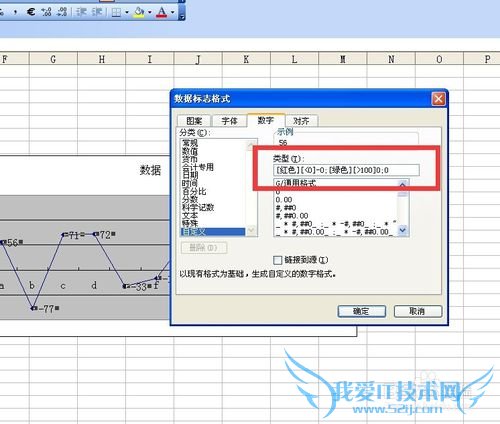The height and width of the screenshot is (424, 500).
Task: Toggle the 链接到源 checkbox
Action: click(277, 260)
